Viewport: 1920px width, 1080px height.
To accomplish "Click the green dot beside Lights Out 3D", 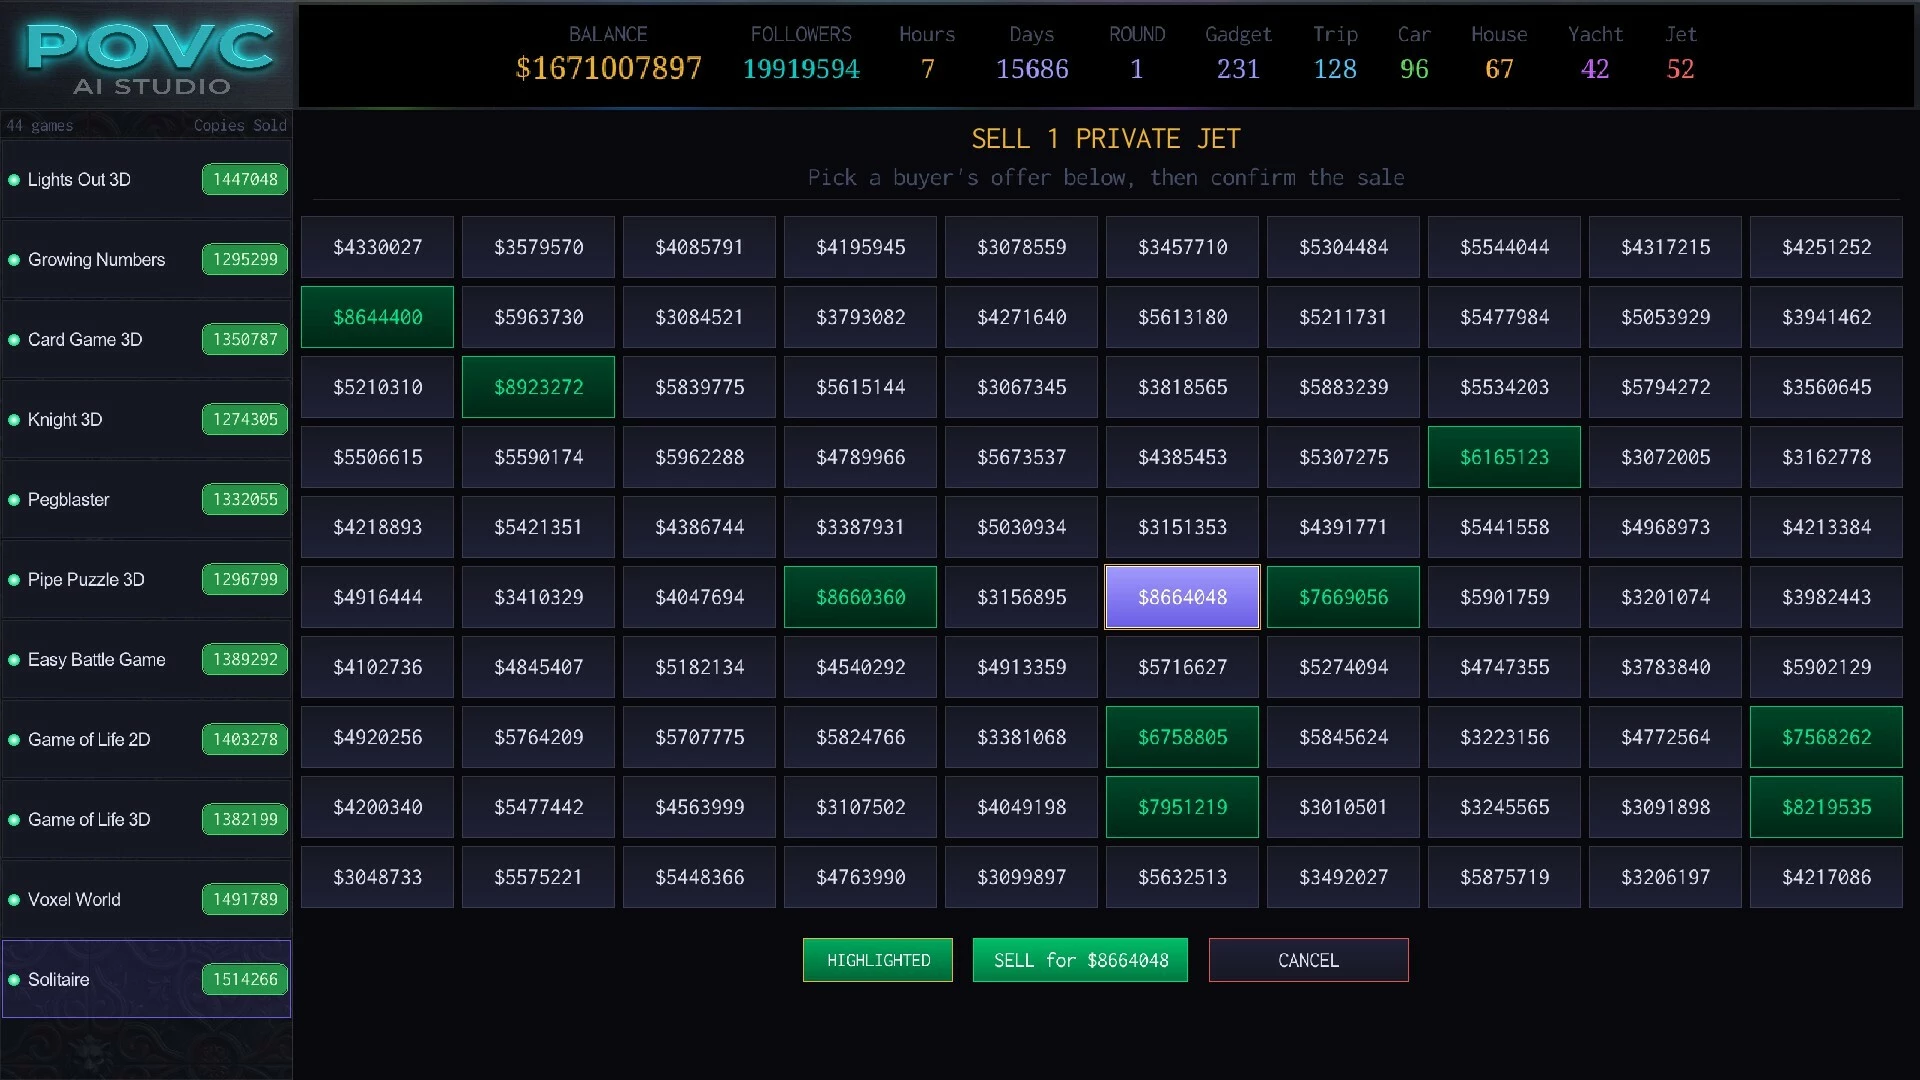I will [x=14, y=180].
